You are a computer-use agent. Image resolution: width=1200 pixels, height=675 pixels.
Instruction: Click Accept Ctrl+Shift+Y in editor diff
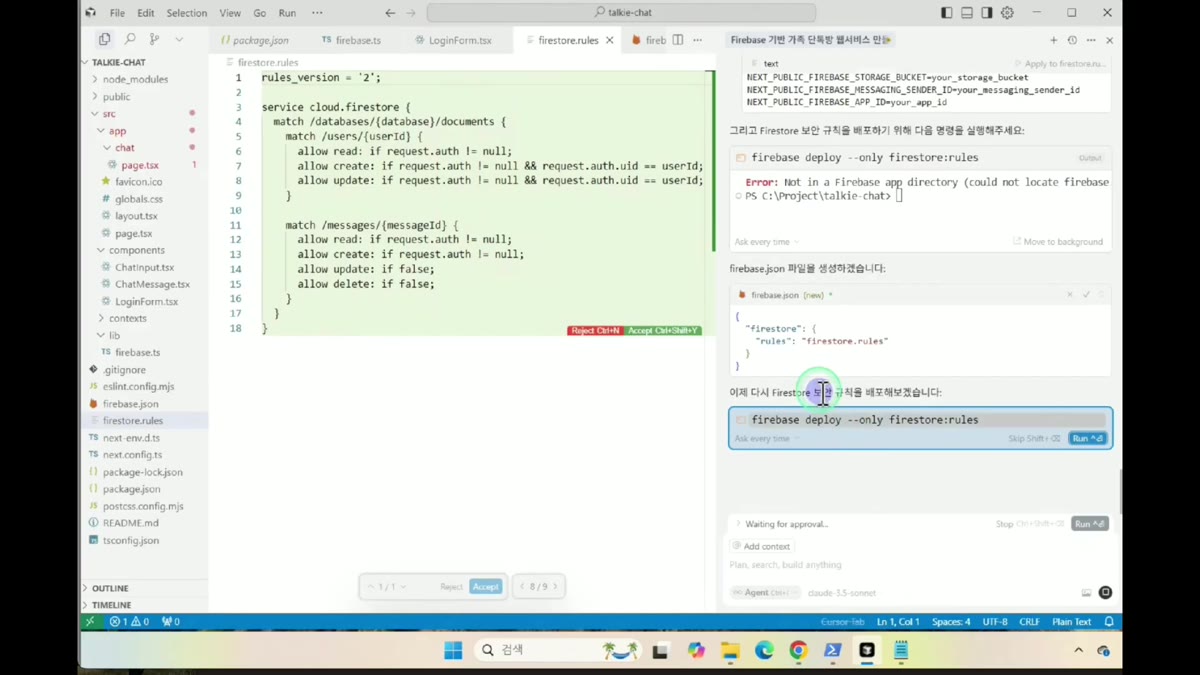click(x=663, y=330)
